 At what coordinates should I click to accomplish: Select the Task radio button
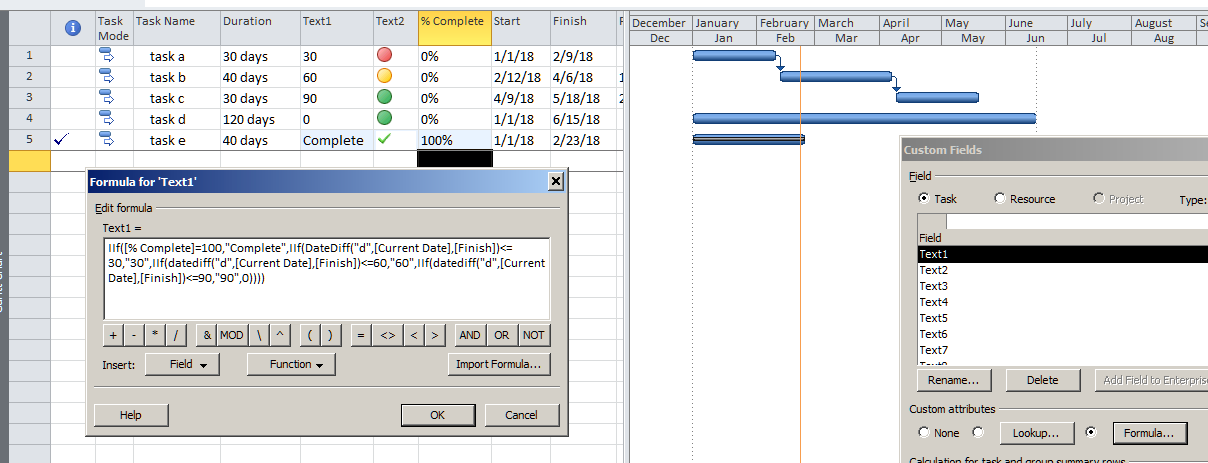(x=923, y=199)
